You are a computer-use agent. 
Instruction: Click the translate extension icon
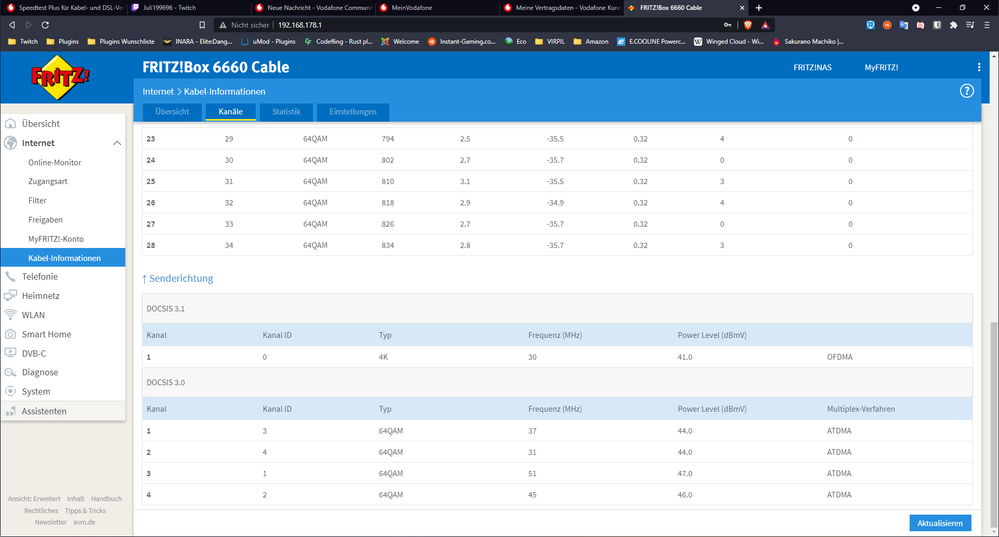click(x=903, y=25)
